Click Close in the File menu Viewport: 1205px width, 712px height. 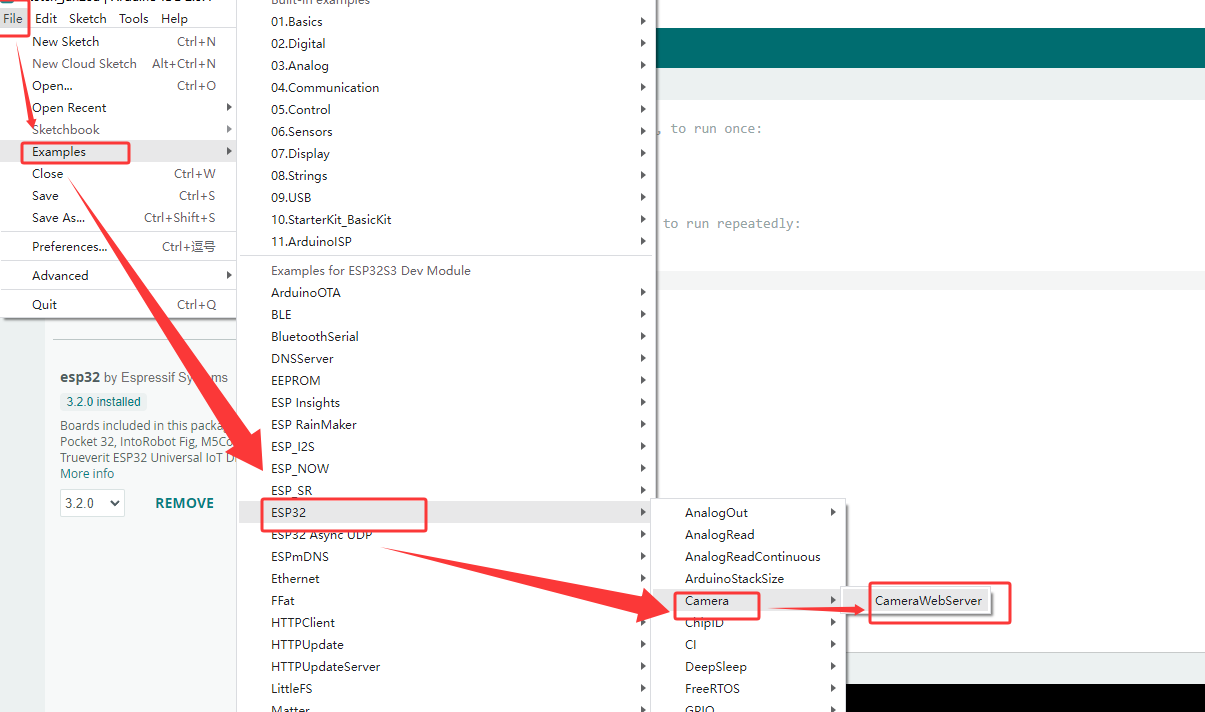click(x=119, y=174)
